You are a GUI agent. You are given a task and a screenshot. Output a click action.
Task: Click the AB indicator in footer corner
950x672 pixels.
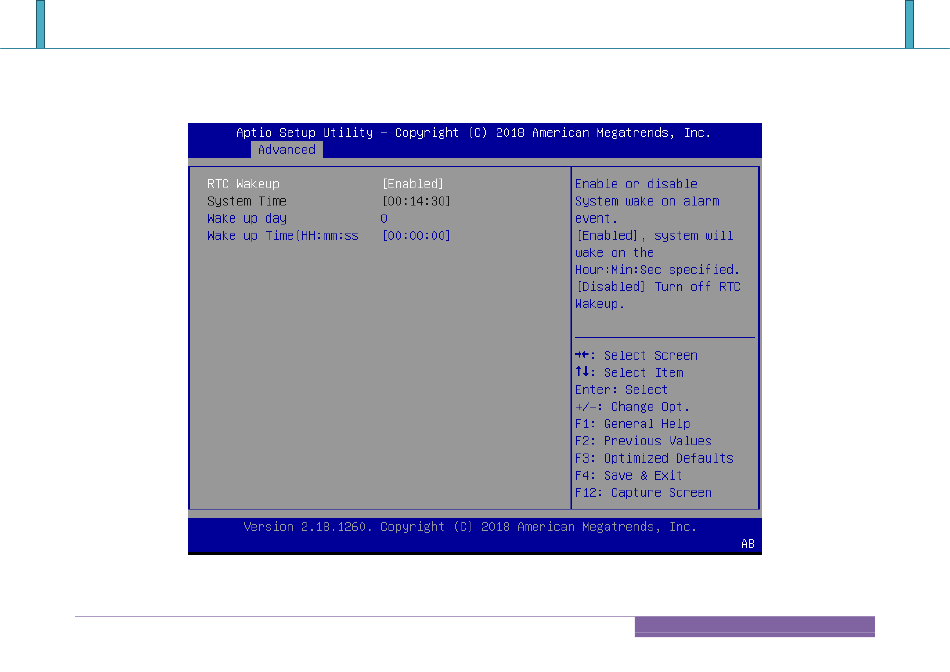pos(748,544)
